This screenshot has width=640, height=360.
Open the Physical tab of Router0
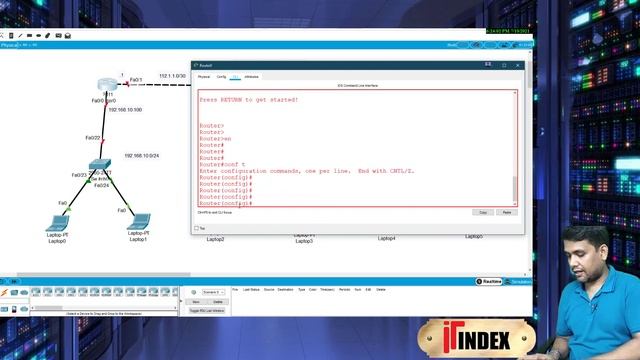point(204,77)
